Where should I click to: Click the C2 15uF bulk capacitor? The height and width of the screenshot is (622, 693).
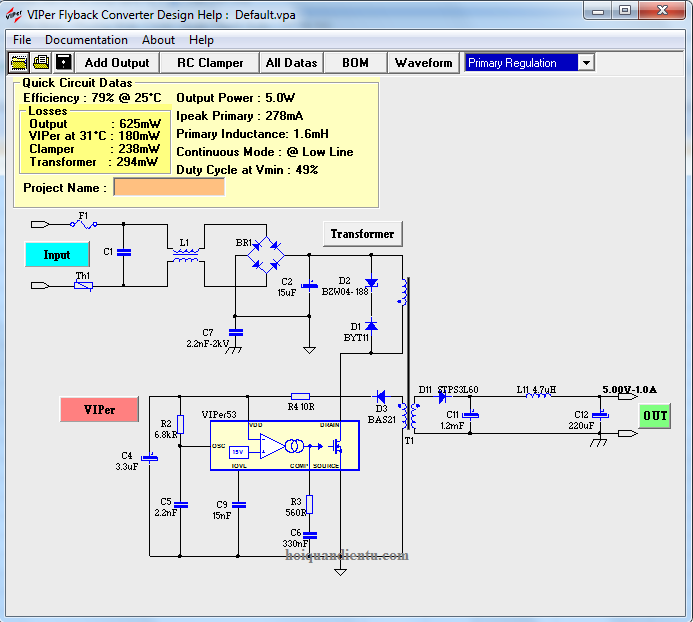coord(309,286)
